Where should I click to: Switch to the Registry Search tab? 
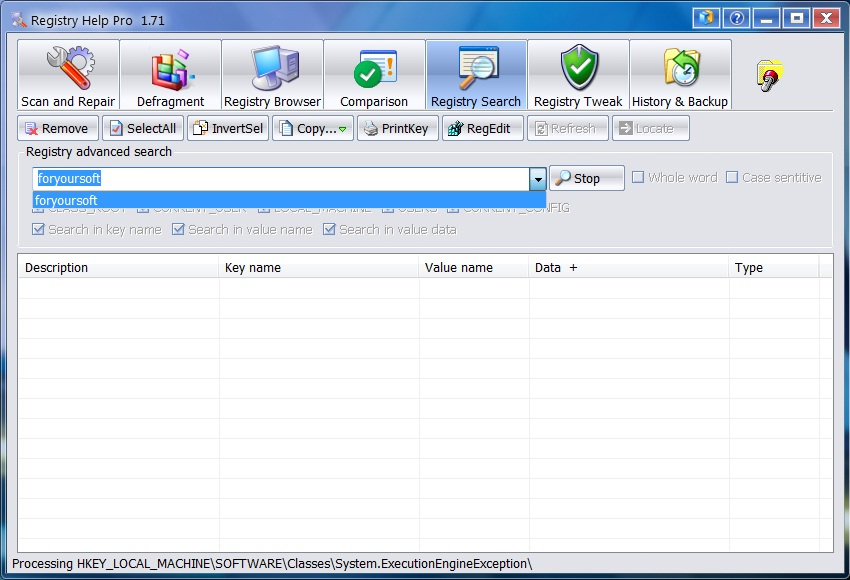(476, 75)
